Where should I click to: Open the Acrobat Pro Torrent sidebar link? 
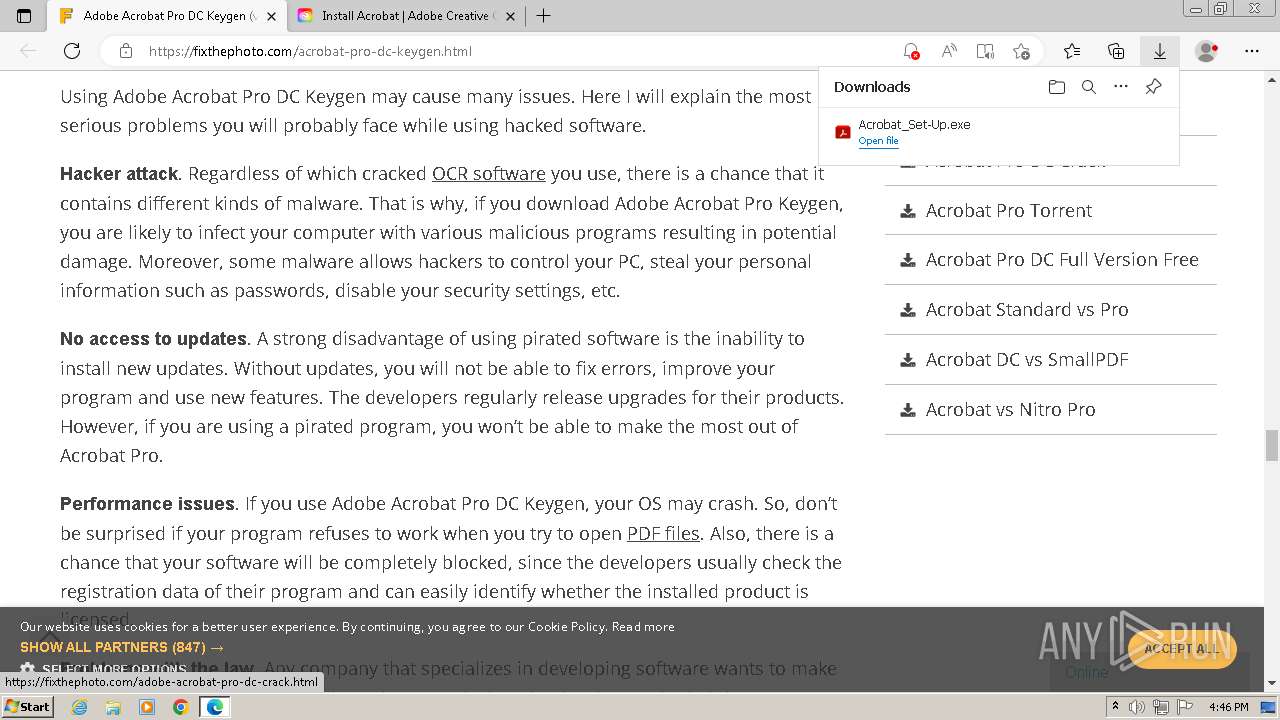tap(1009, 210)
